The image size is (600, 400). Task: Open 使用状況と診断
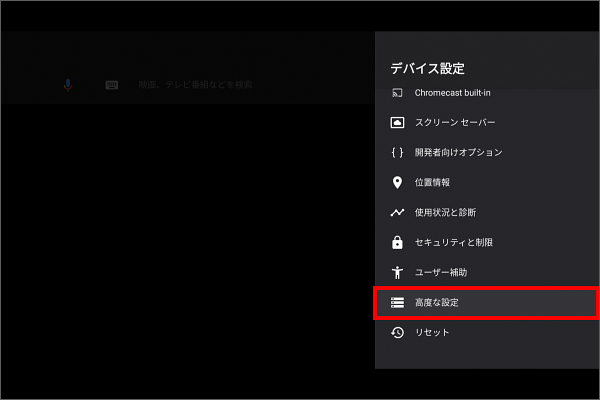pyautogui.click(x=445, y=212)
